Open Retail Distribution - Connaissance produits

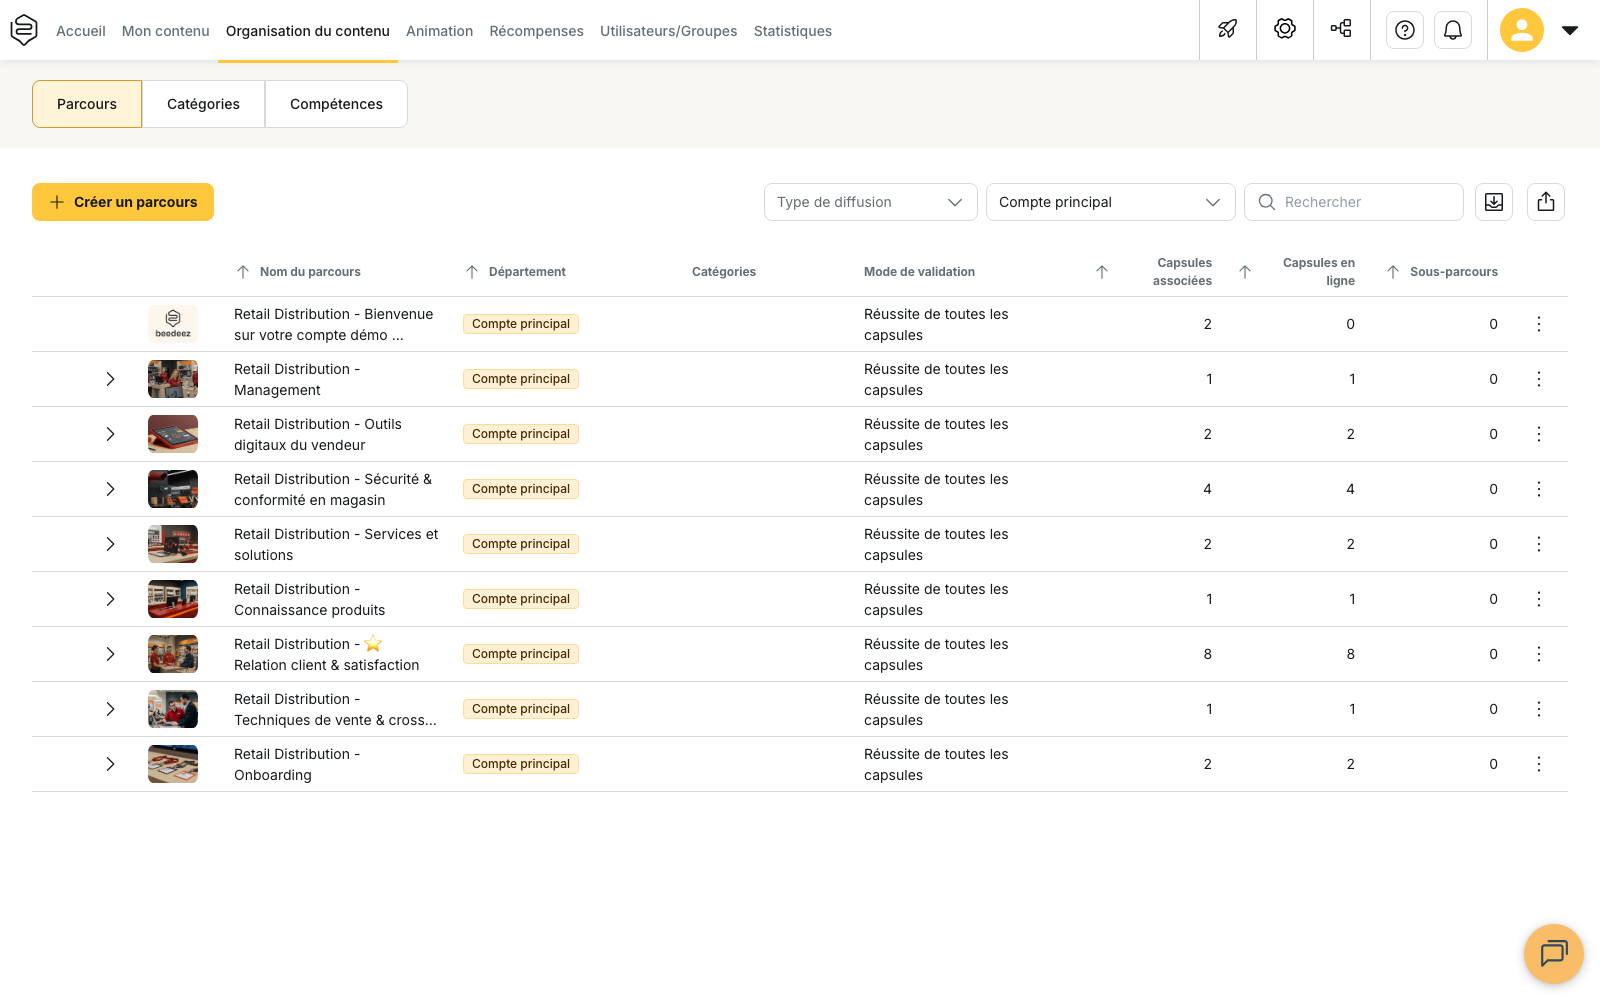point(309,599)
